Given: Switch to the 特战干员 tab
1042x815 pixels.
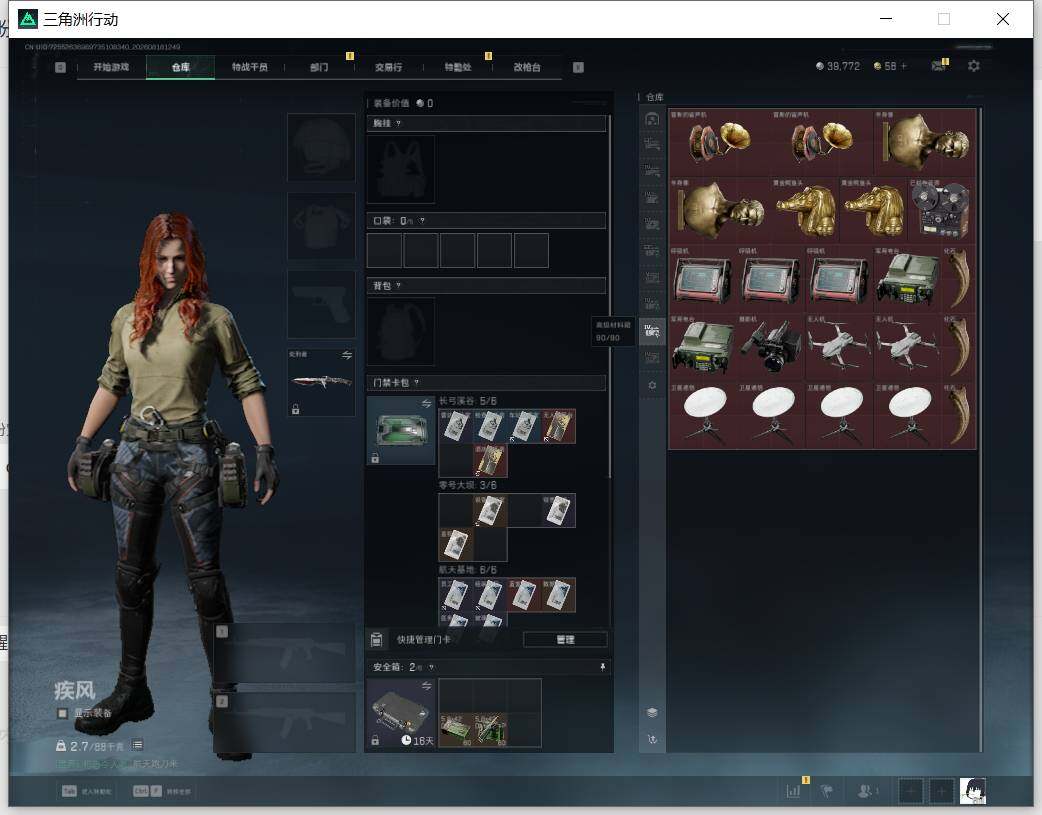Looking at the screenshot, I should click(x=249, y=67).
